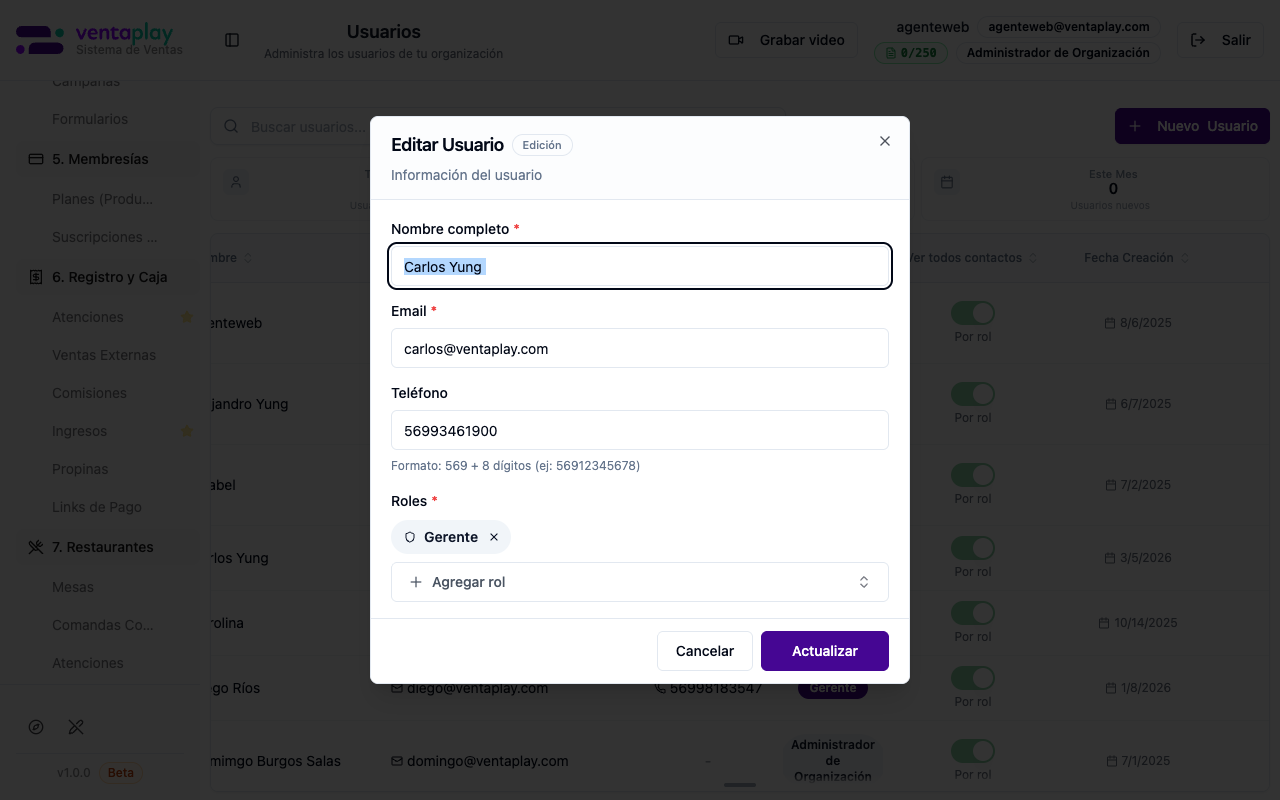Sort the Nombre column
Viewport: 1280px width, 800px height.
(x=250, y=257)
